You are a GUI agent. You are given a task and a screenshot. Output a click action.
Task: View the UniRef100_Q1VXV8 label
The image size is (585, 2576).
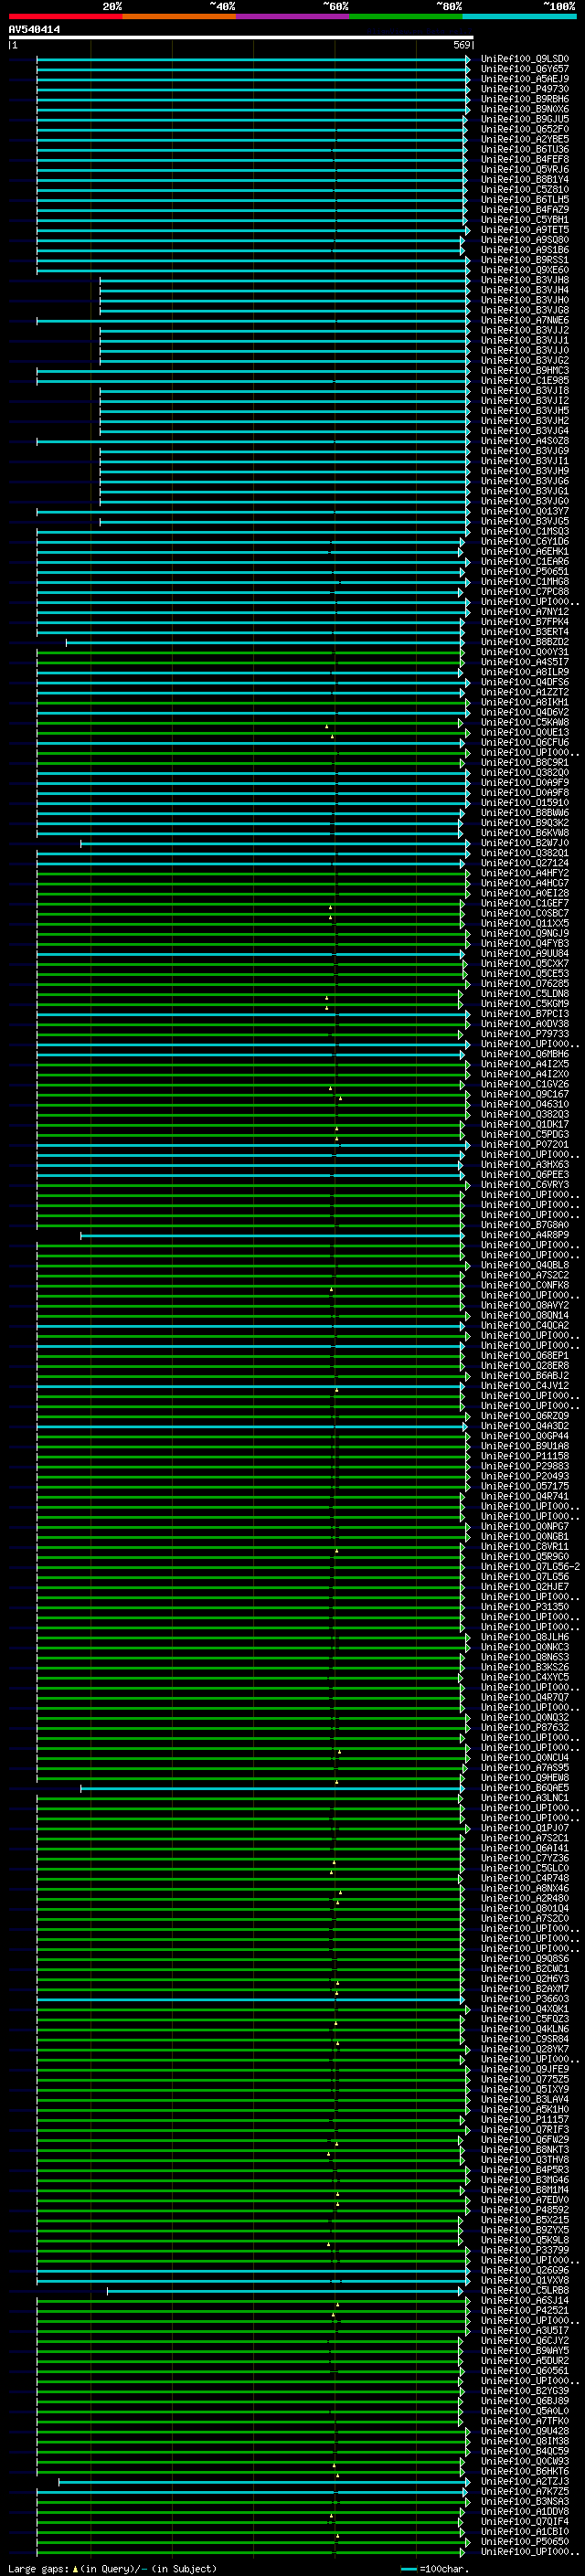point(524,2280)
